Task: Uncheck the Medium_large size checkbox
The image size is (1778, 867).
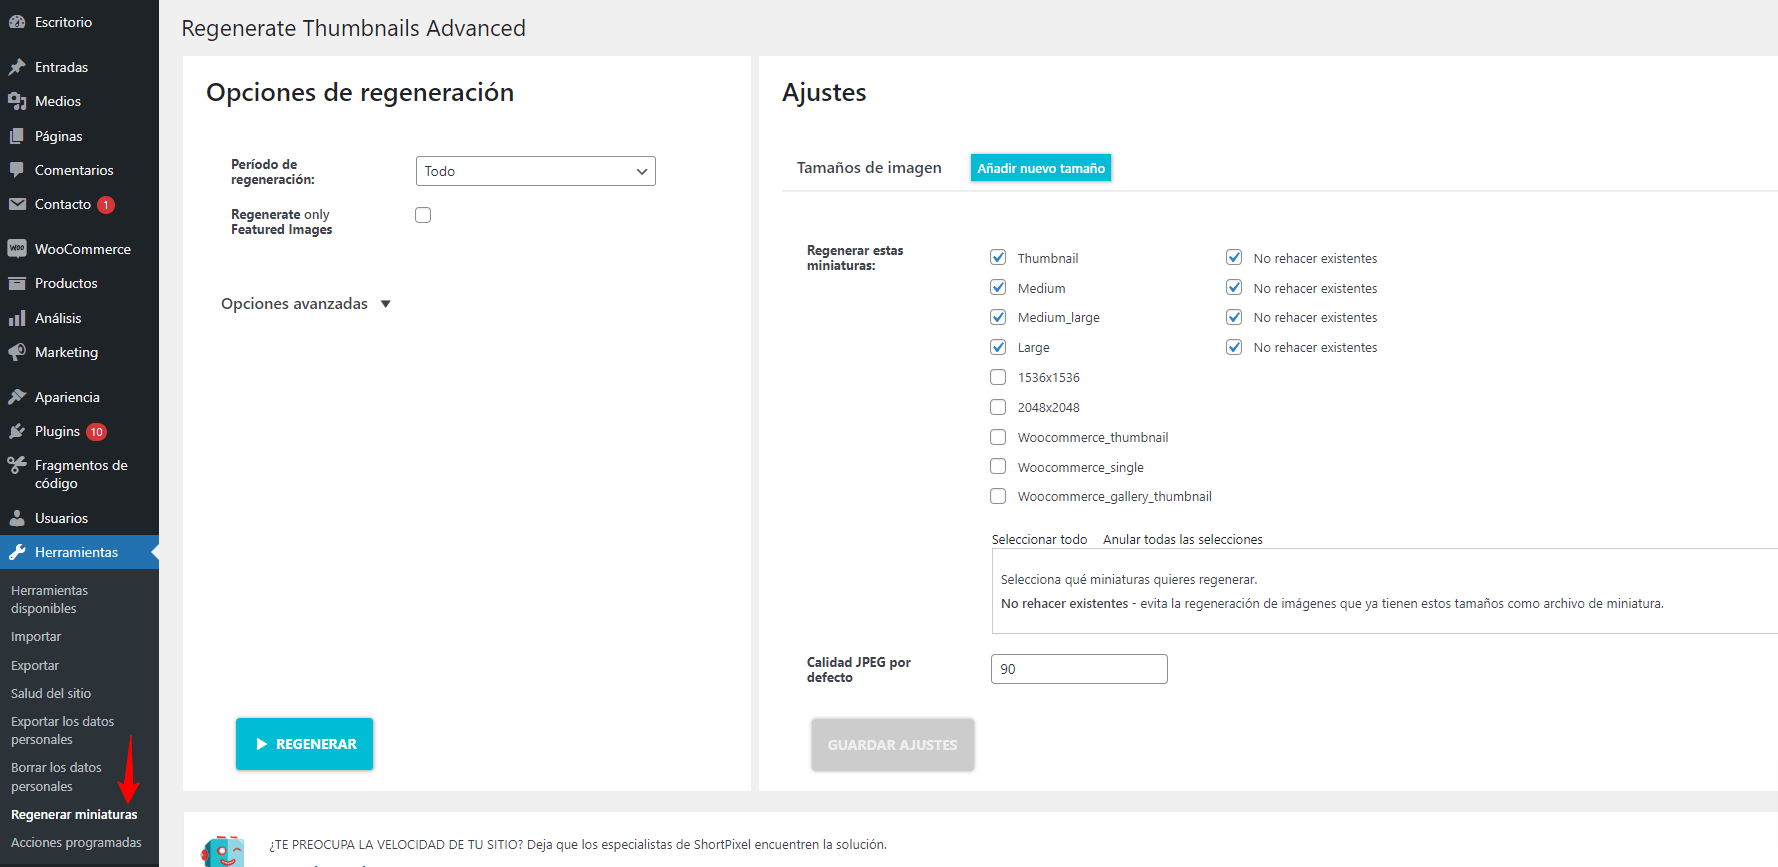Action: click(998, 317)
